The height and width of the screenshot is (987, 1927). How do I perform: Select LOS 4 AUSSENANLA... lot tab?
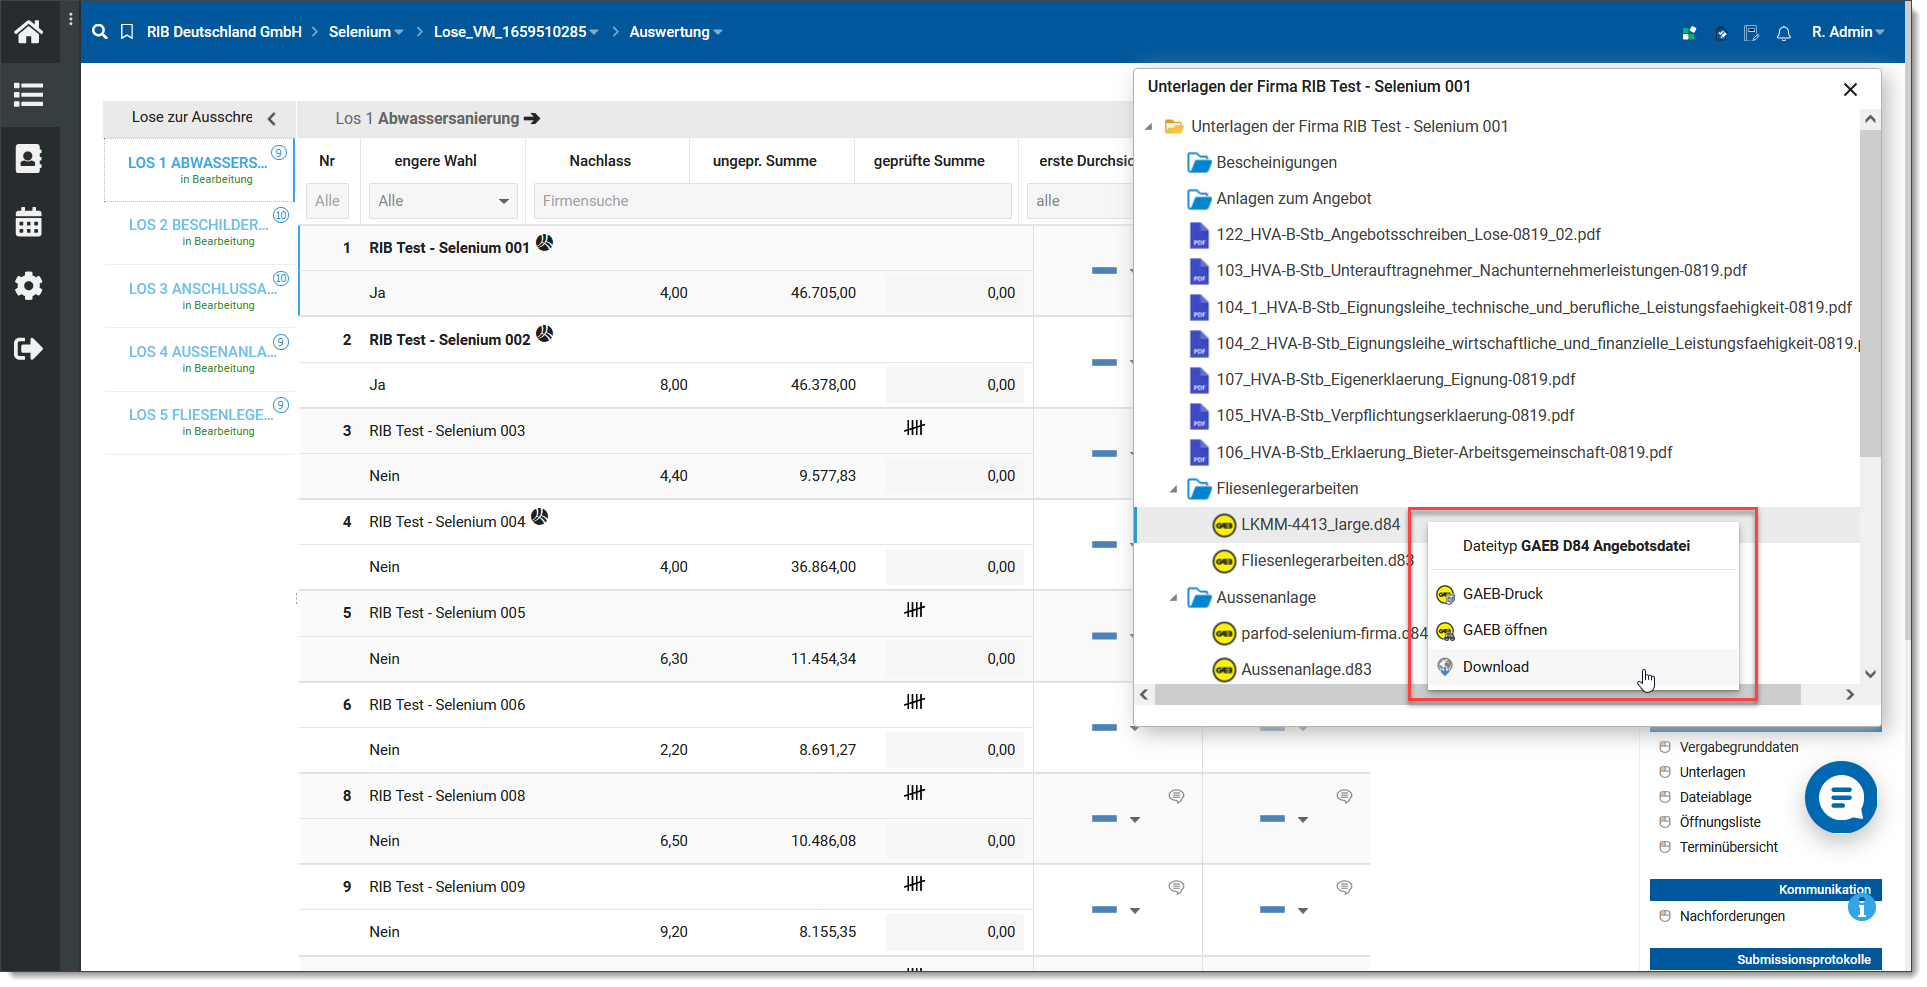click(199, 359)
